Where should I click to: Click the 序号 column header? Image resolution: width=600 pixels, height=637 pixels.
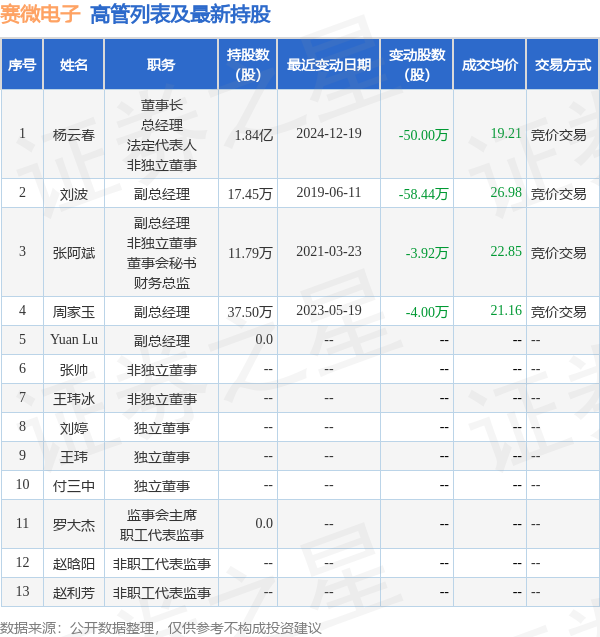tap(22, 65)
